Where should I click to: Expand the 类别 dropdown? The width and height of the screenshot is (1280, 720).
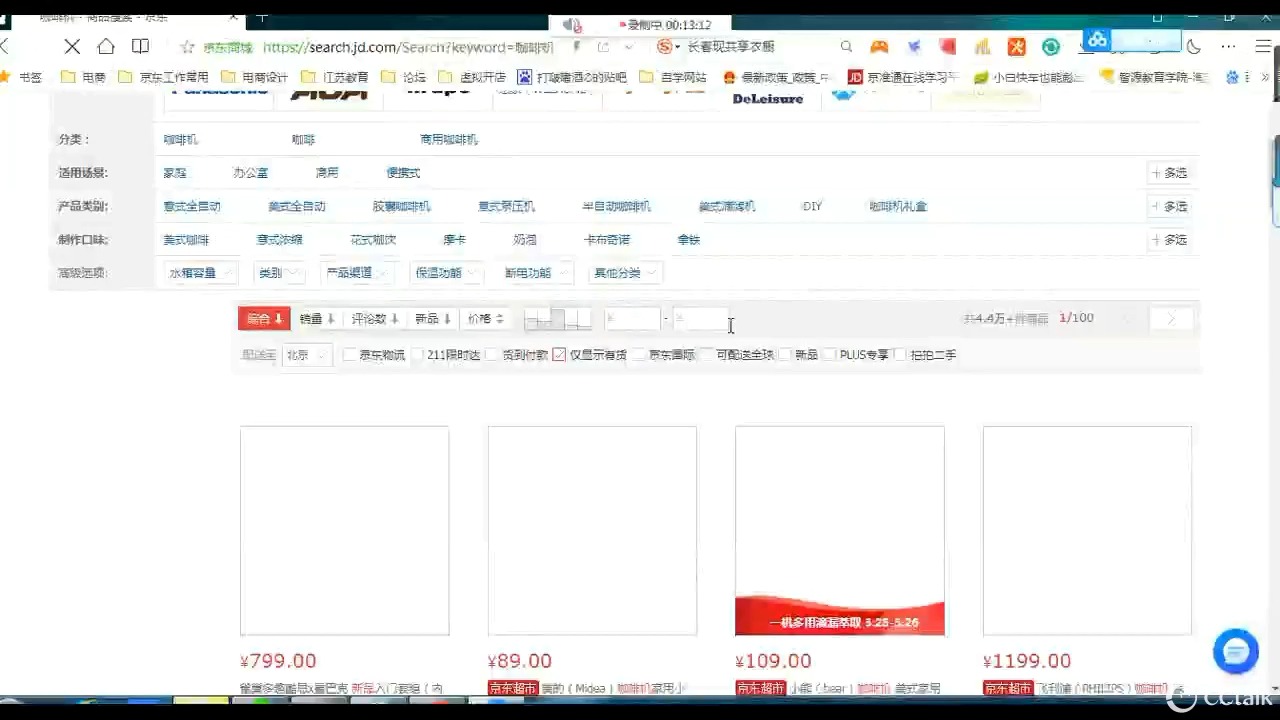279,273
